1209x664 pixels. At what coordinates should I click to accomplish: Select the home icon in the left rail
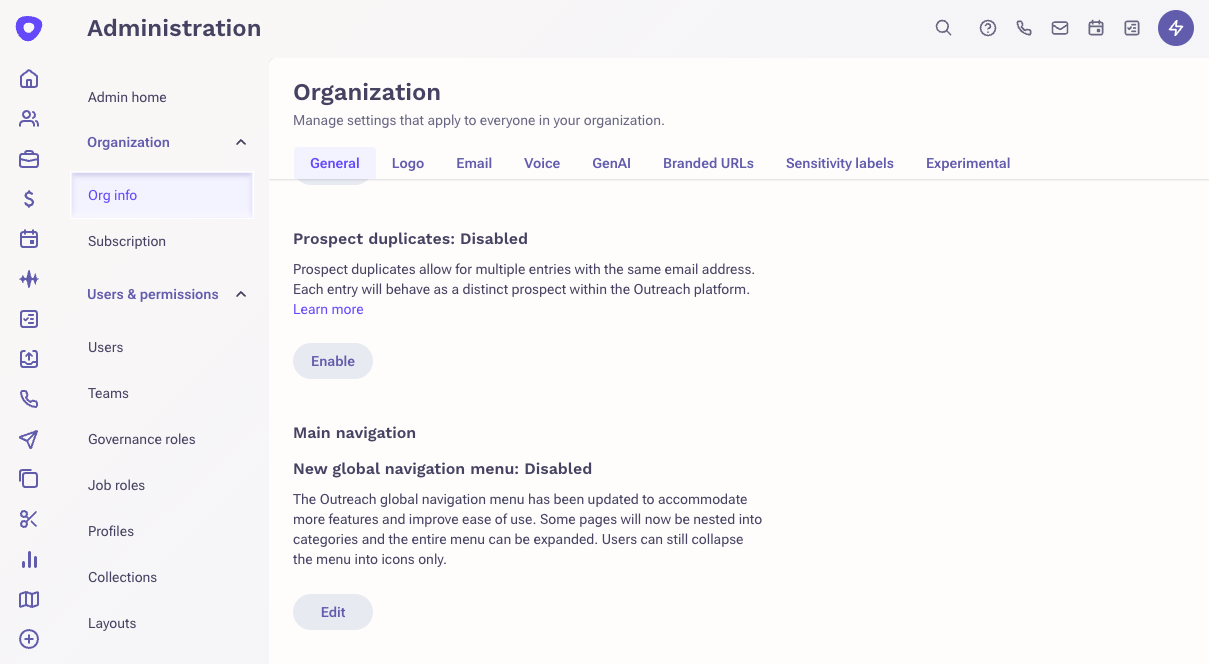28,78
